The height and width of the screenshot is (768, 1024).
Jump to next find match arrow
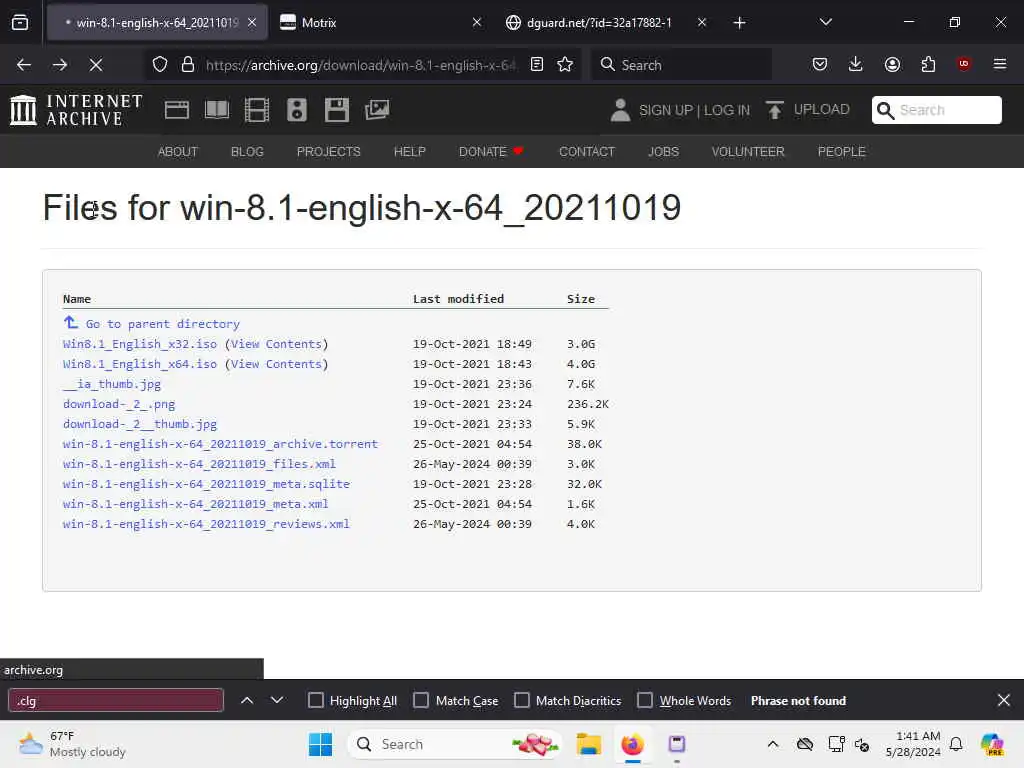pos(277,700)
